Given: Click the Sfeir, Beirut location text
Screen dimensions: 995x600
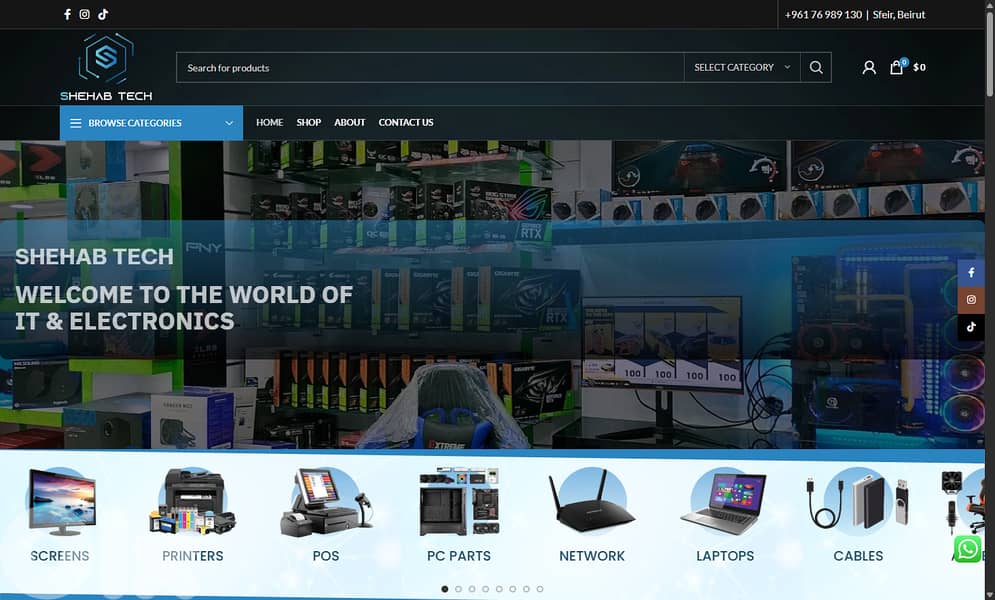Looking at the screenshot, I should 899,15.
